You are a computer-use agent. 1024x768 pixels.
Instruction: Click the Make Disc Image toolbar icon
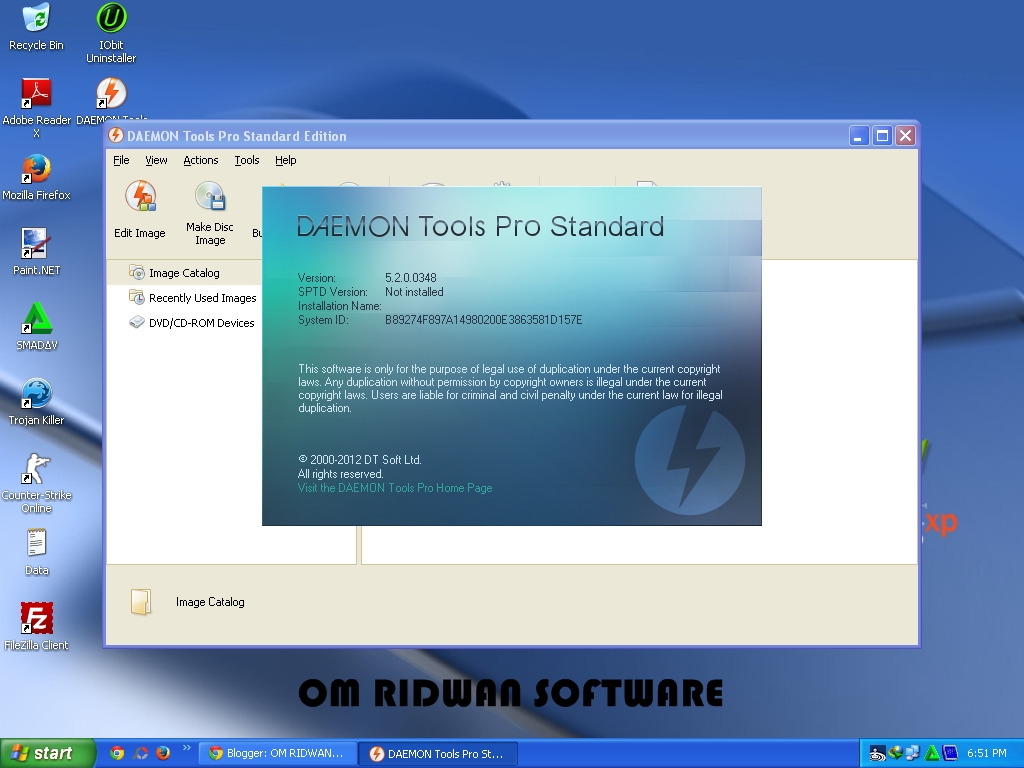point(210,197)
